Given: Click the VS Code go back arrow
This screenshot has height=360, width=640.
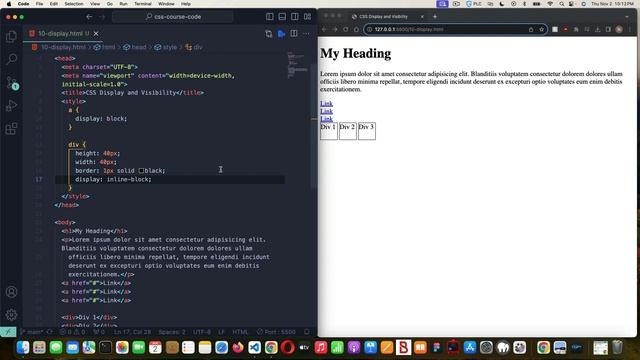Looking at the screenshot, I should [89, 17].
